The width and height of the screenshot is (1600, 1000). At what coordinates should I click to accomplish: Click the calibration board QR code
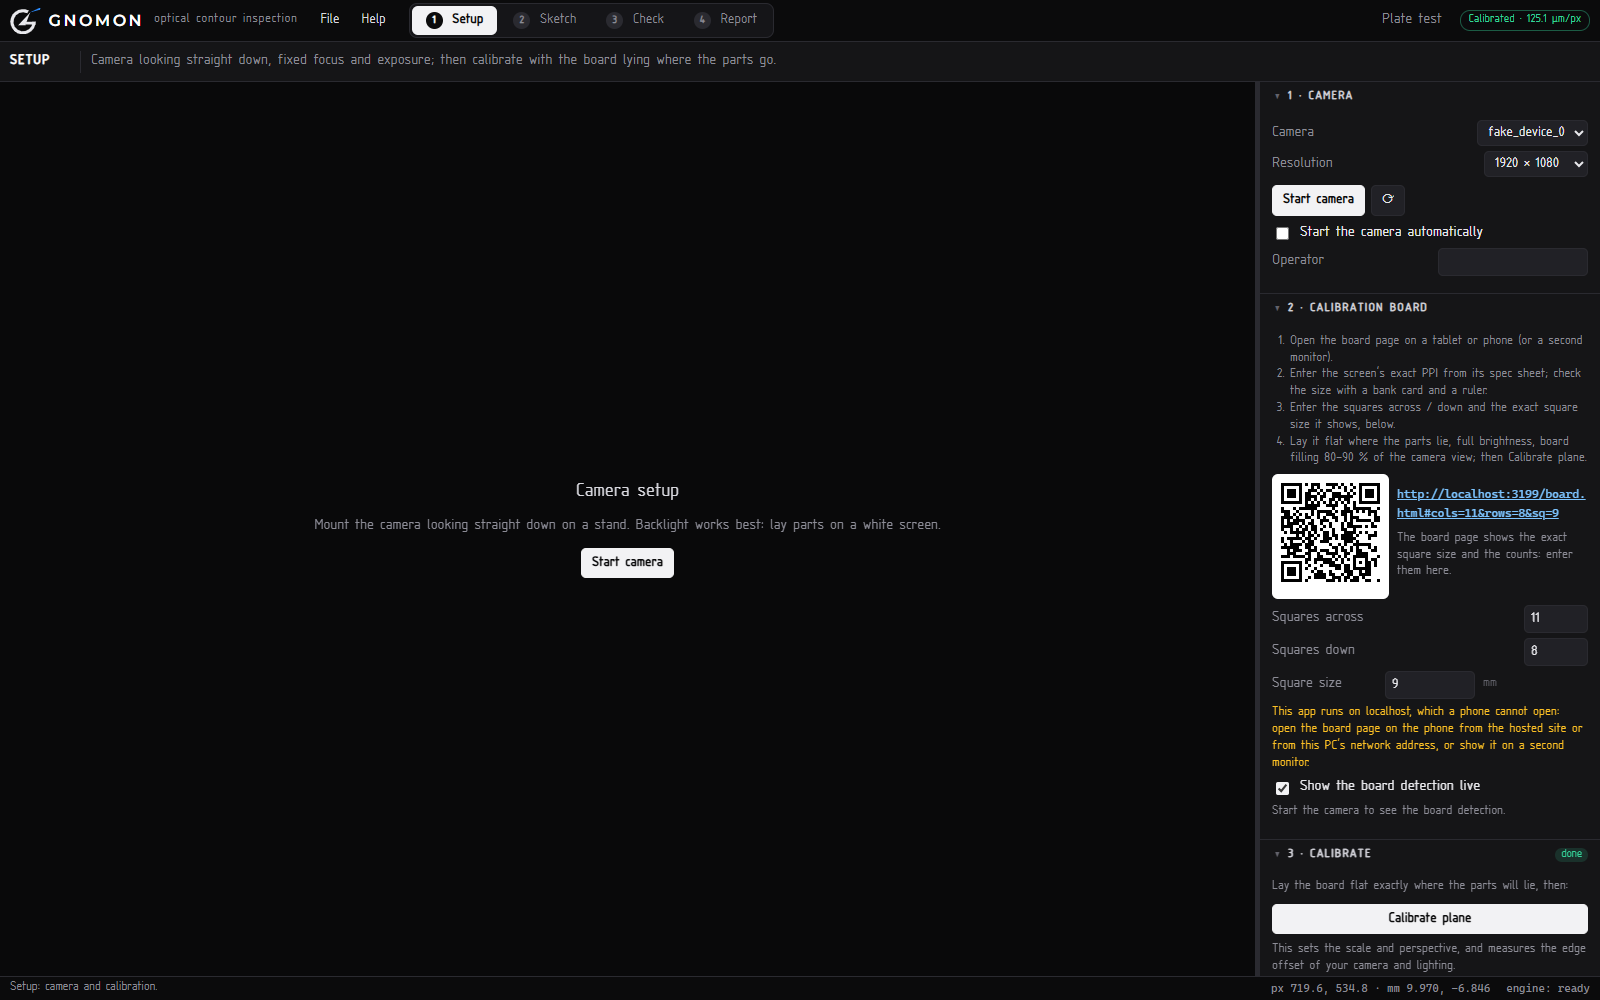pos(1330,536)
